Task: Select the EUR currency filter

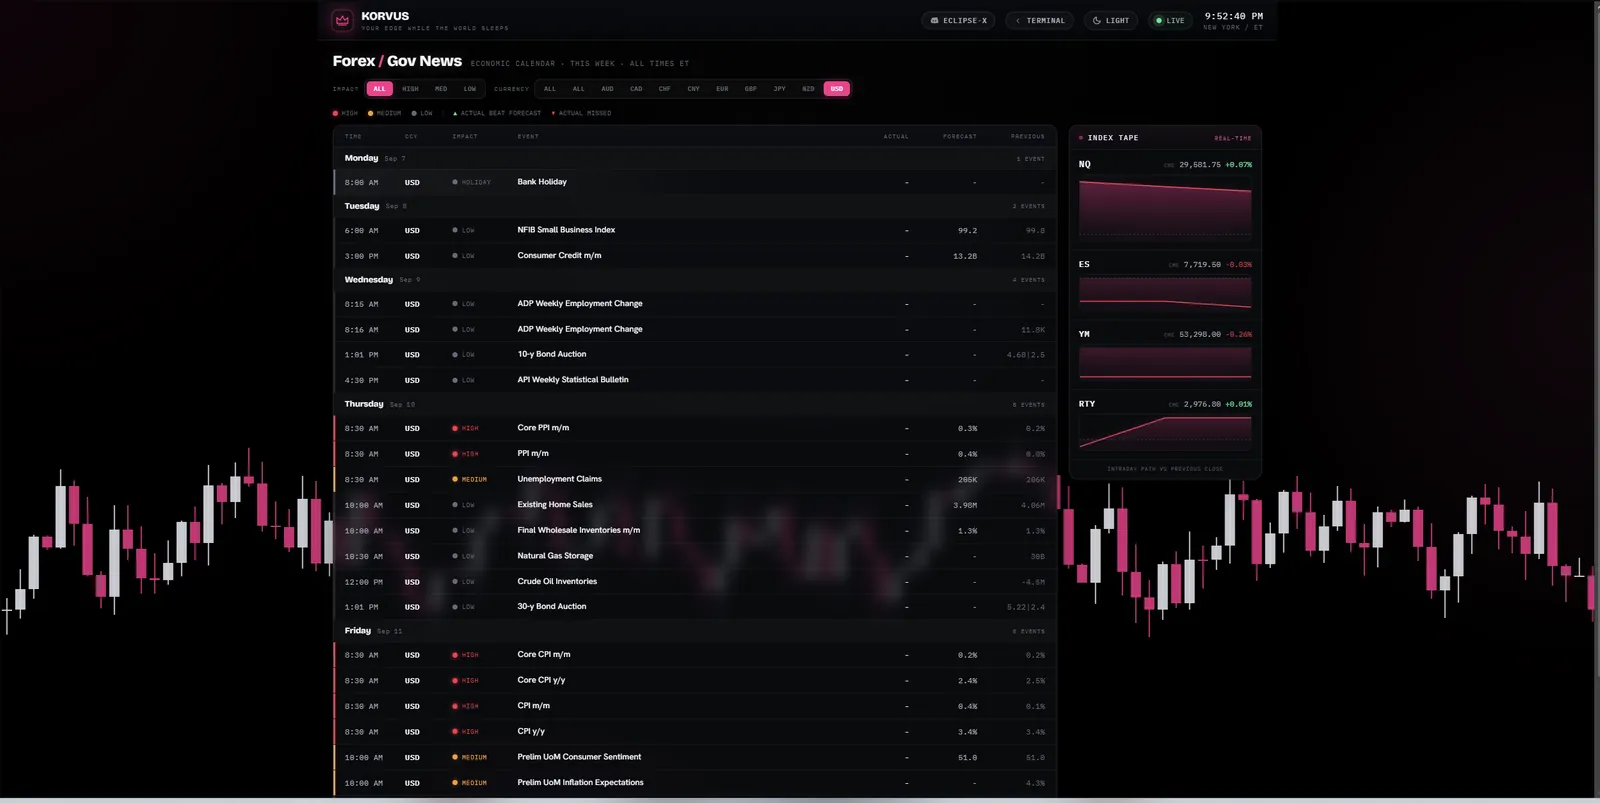Action: (722, 89)
